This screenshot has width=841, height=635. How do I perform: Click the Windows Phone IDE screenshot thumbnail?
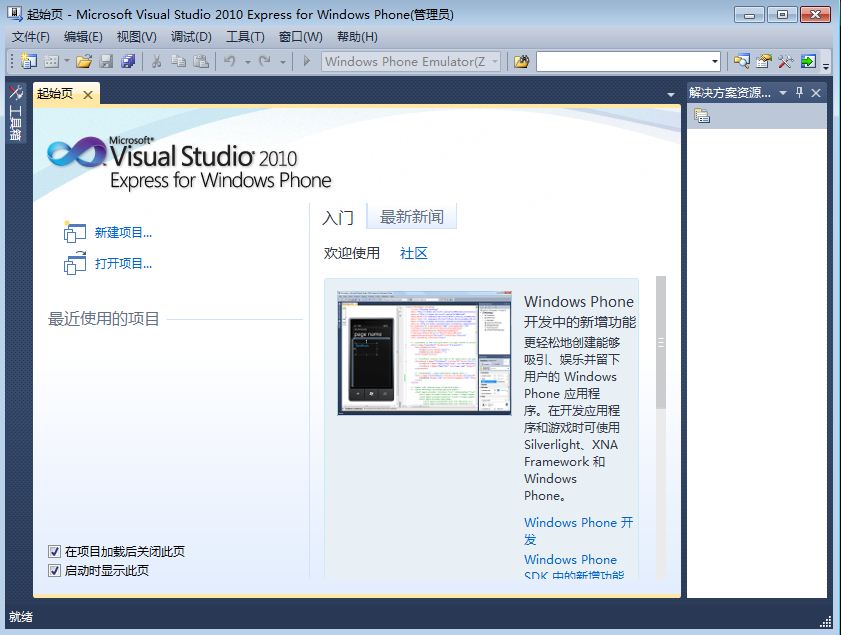click(424, 353)
